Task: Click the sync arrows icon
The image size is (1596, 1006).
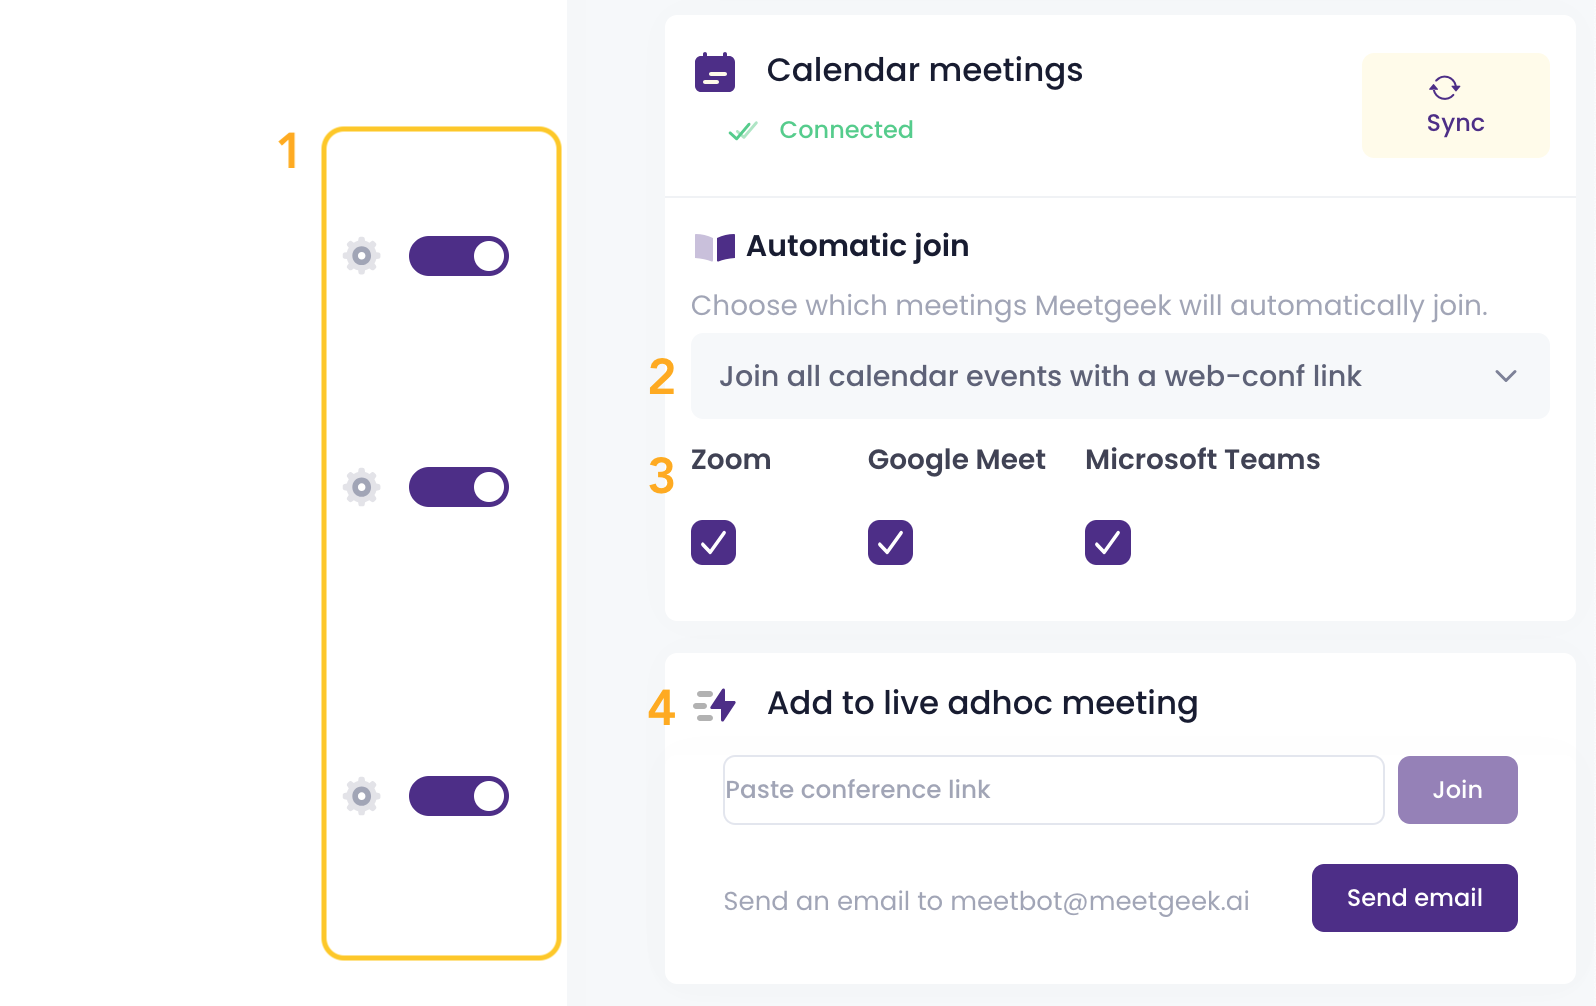Action: click(x=1445, y=88)
